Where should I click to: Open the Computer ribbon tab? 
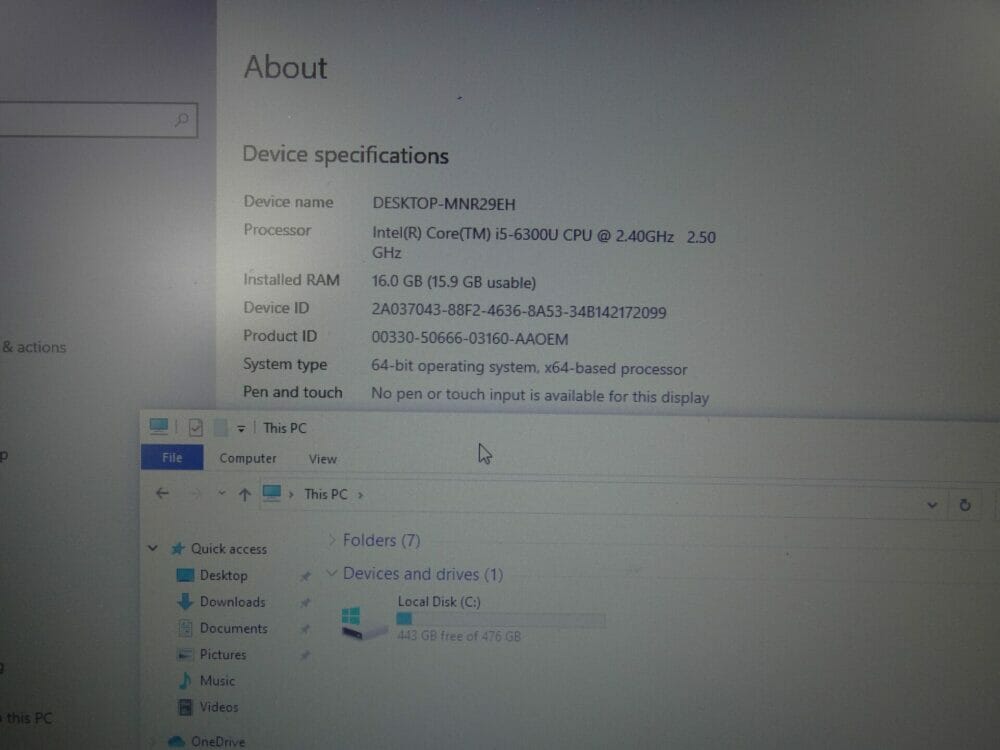coord(248,458)
